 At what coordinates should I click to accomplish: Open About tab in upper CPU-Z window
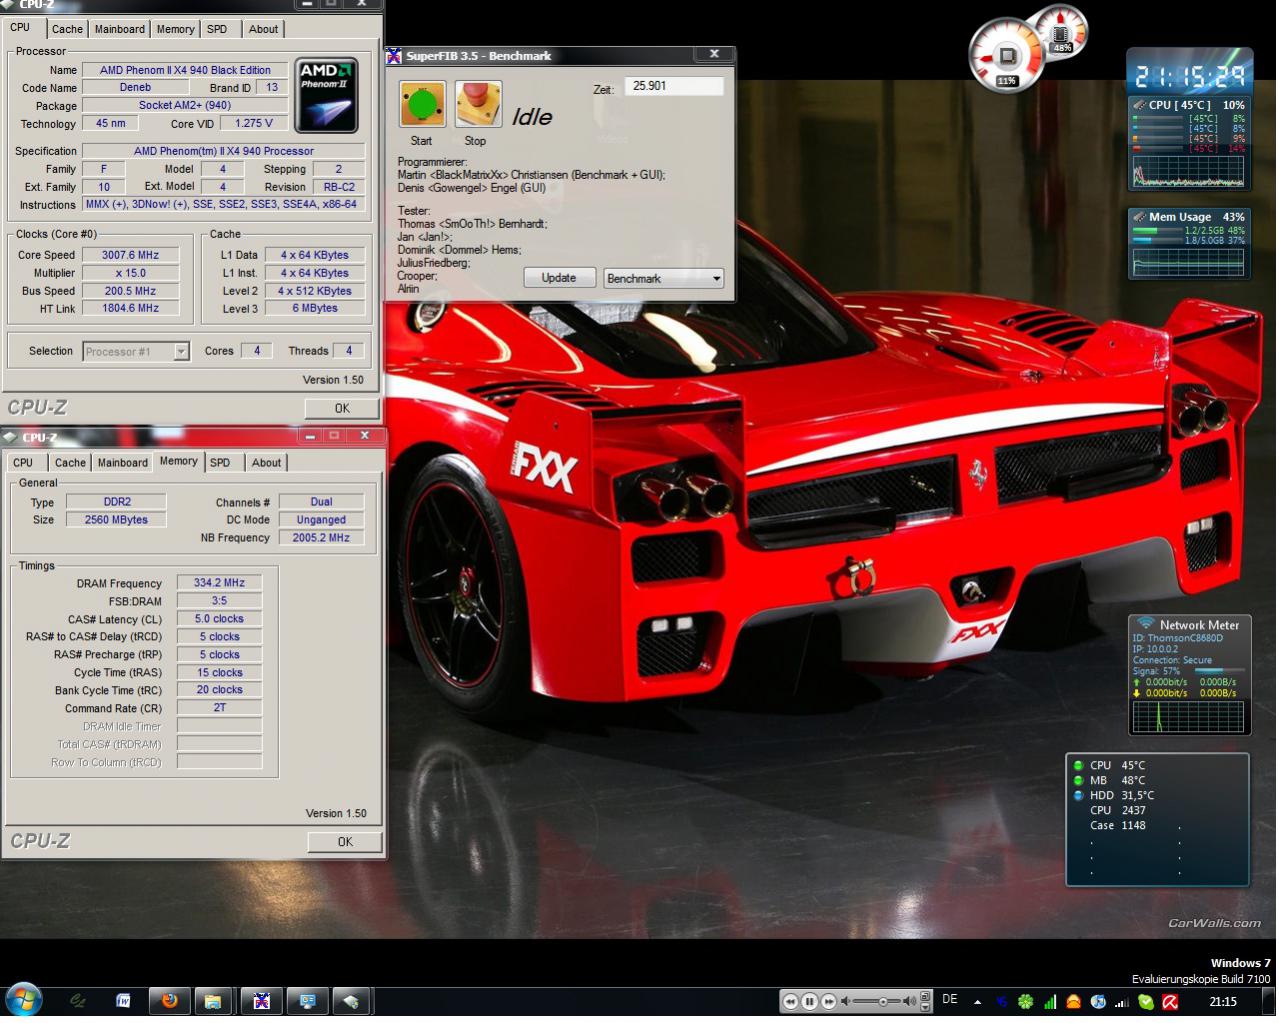point(264,29)
